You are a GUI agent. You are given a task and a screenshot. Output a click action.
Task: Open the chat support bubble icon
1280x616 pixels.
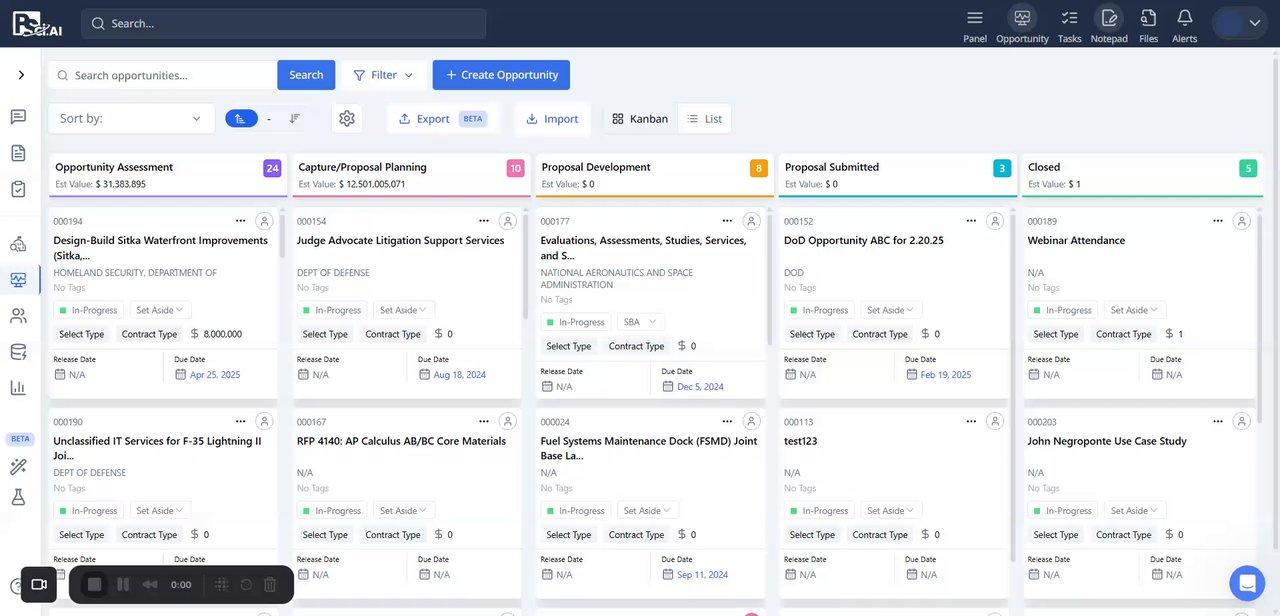(x=1247, y=583)
